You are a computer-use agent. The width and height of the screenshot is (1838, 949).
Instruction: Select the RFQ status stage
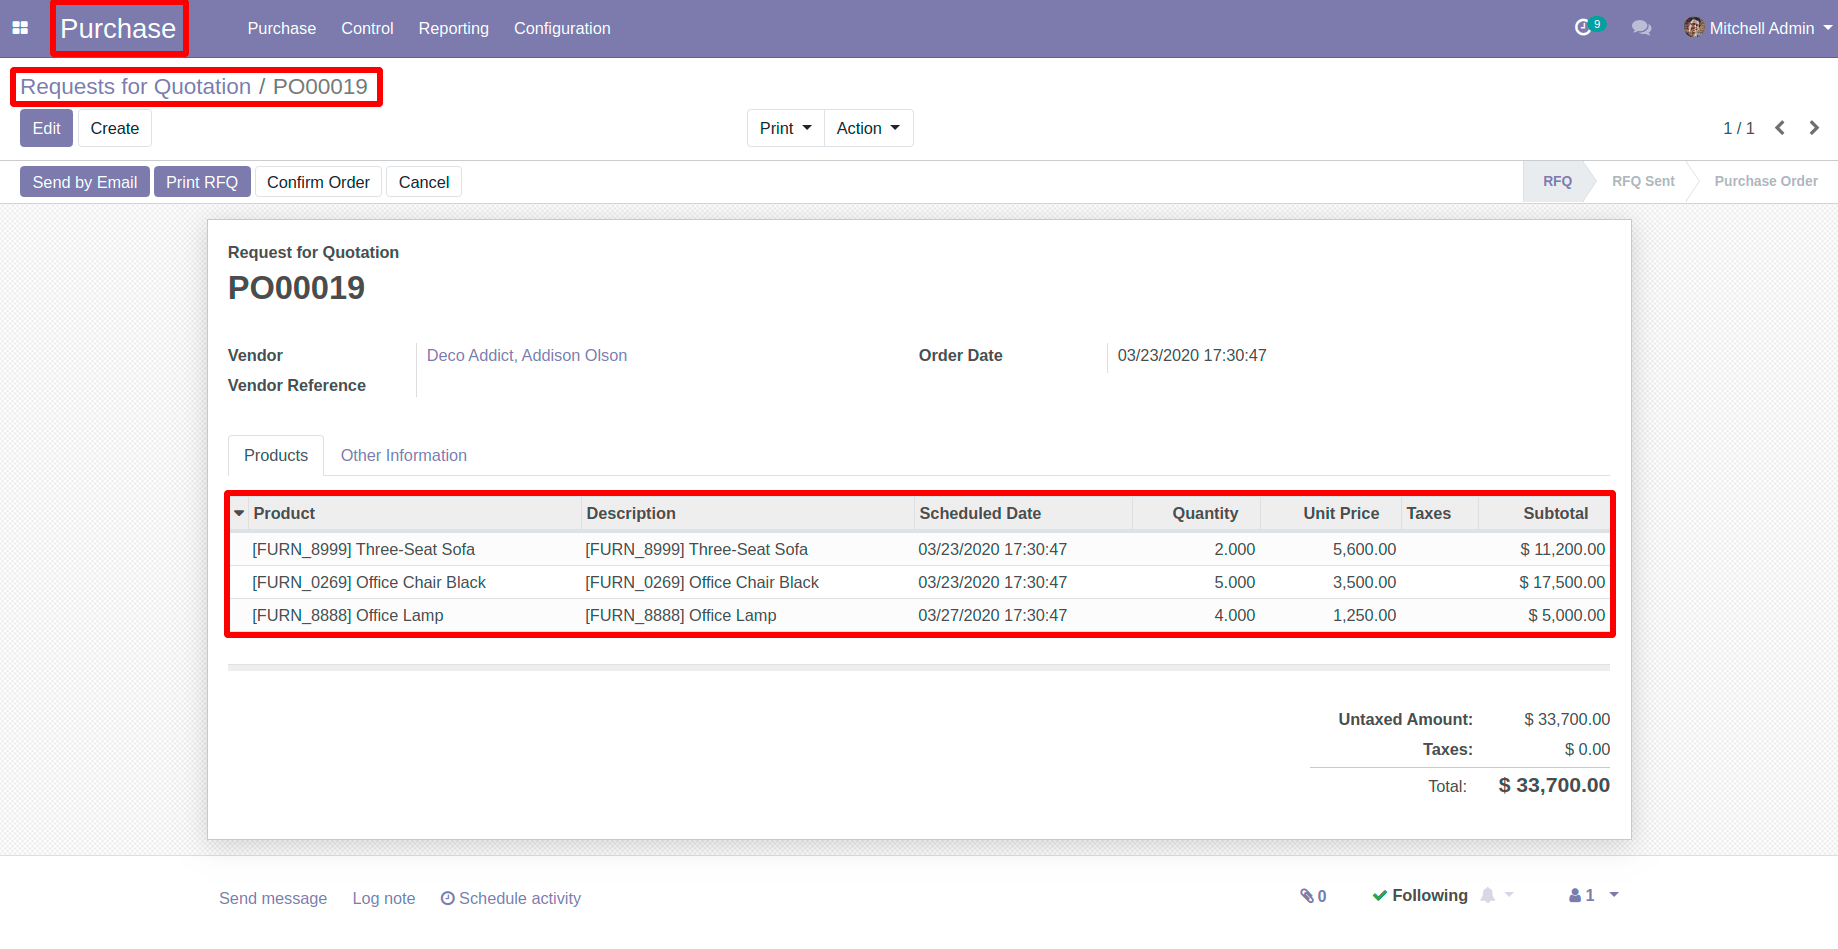click(1557, 181)
